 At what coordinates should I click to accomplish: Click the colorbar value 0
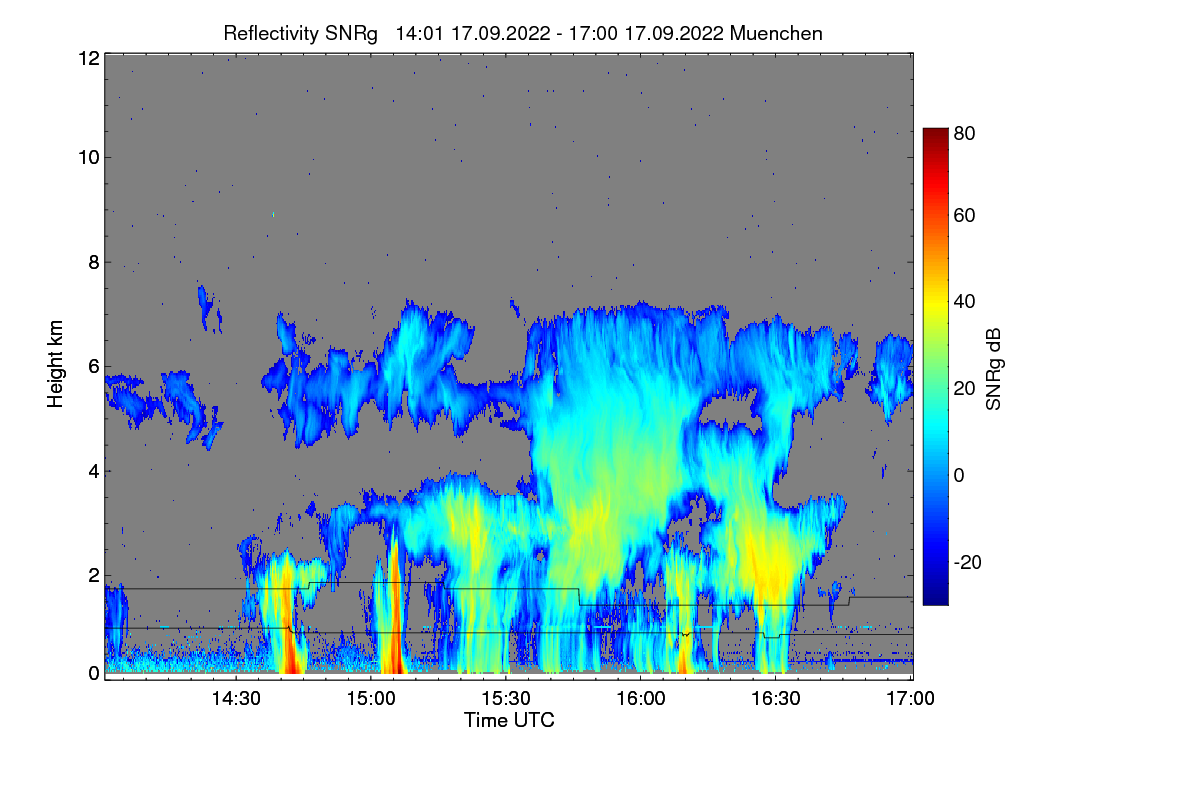coord(959,475)
